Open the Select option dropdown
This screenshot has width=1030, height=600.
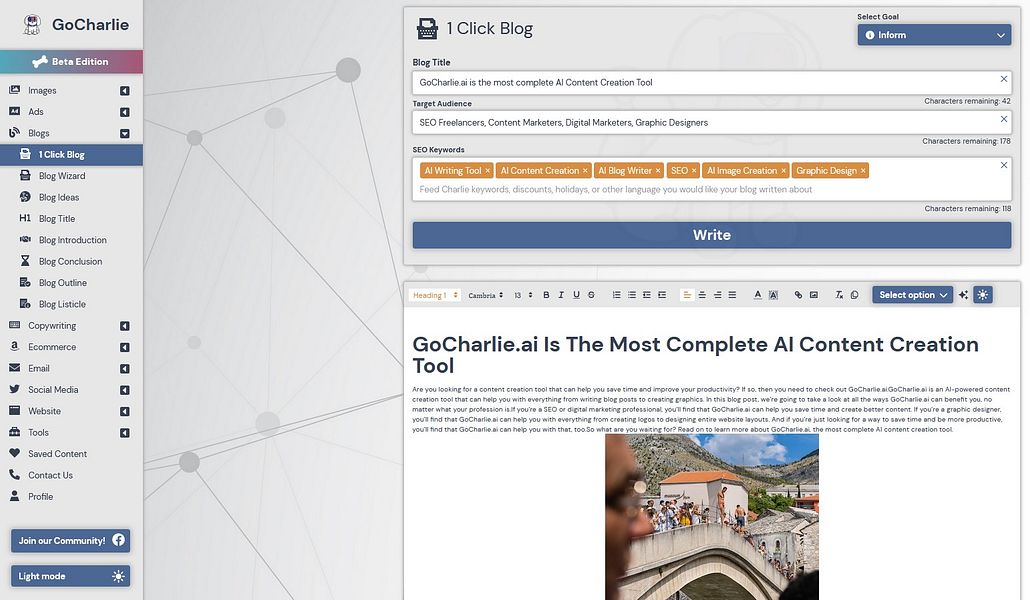tap(912, 295)
